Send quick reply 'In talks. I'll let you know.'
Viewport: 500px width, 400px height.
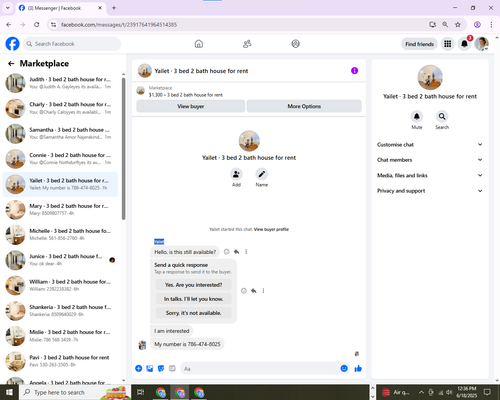point(193,299)
